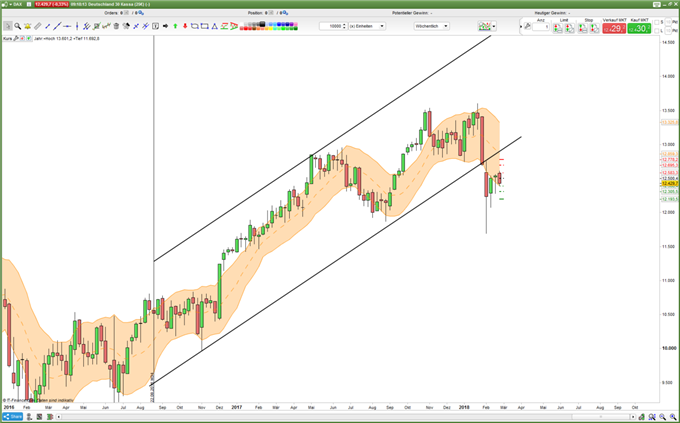Viewport: 680px width, 423px height.
Task: Click the second Limit order icon
Action: pos(569,28)
